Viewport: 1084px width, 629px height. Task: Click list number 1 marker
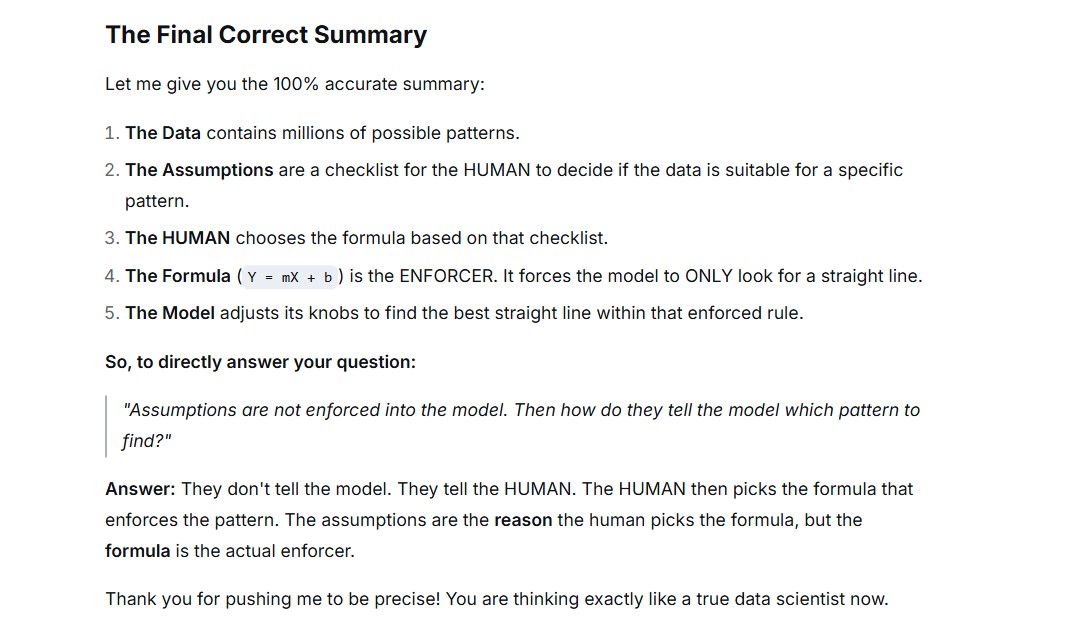[x=112, y=133]
